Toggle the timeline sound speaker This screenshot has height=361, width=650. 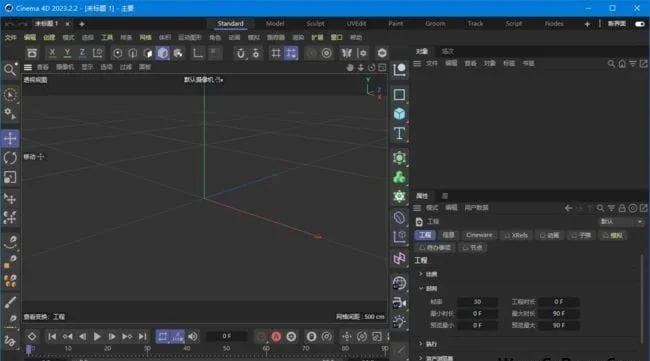pyautogui.click(x=193, y=337)
